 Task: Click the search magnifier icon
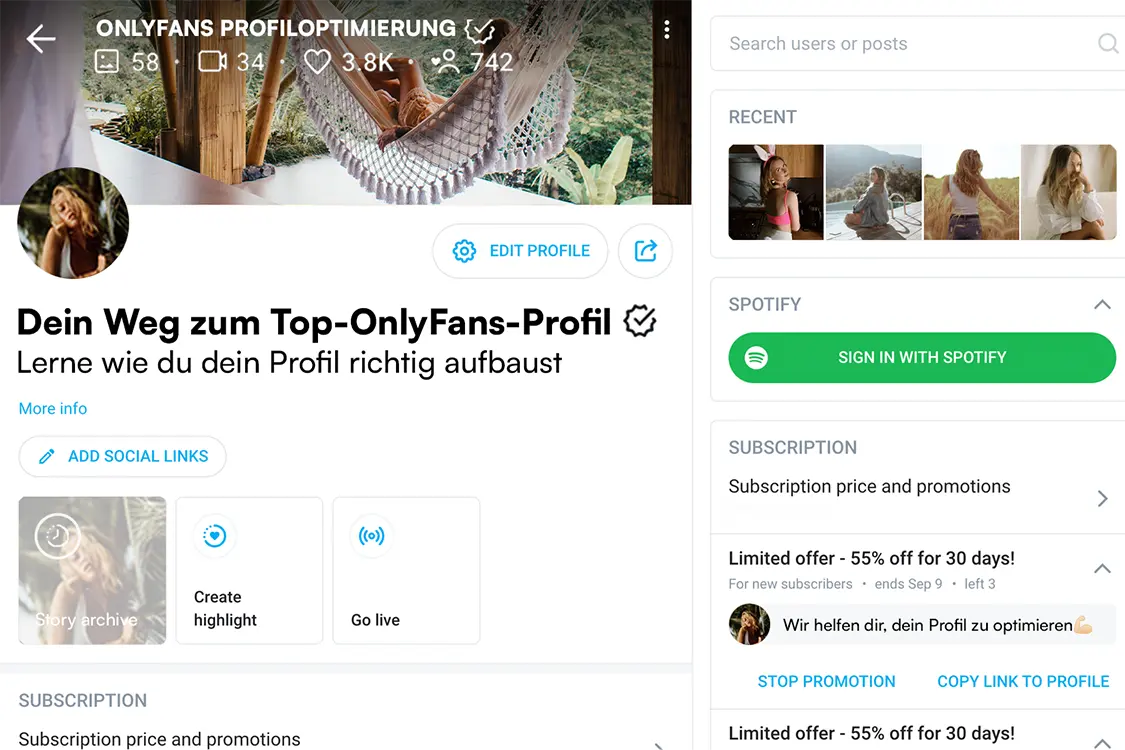point(1107,43)
